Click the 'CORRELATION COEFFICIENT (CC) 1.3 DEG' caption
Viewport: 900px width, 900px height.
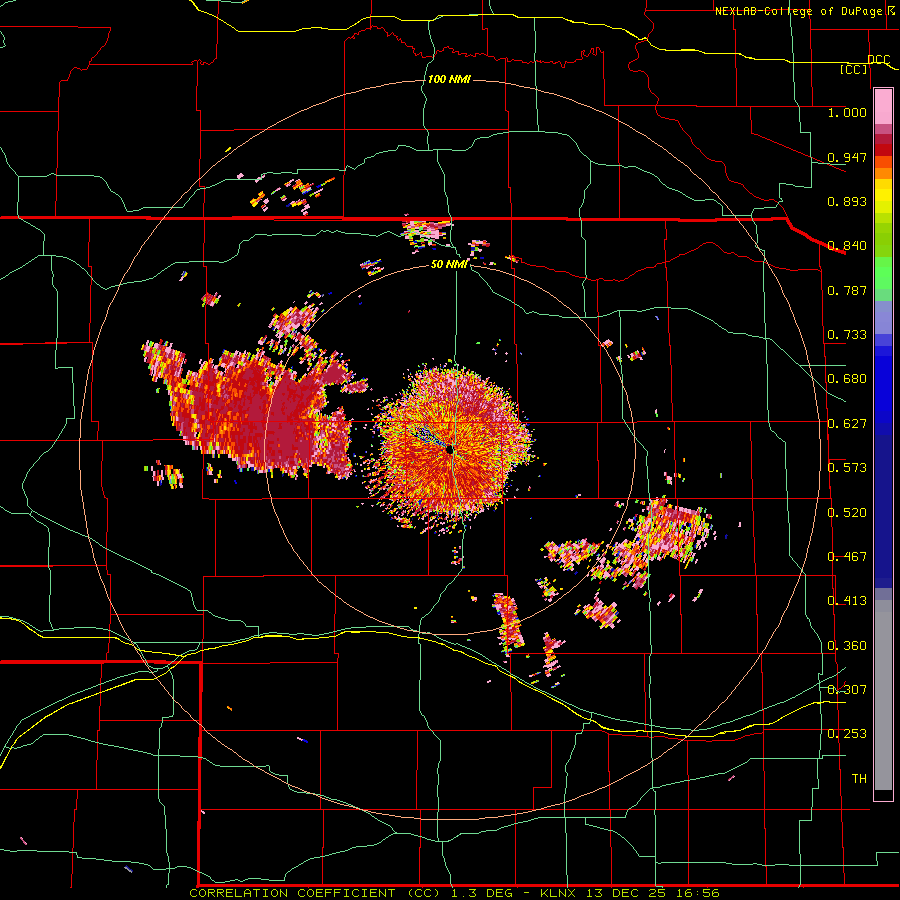click(x=350, y=893)
